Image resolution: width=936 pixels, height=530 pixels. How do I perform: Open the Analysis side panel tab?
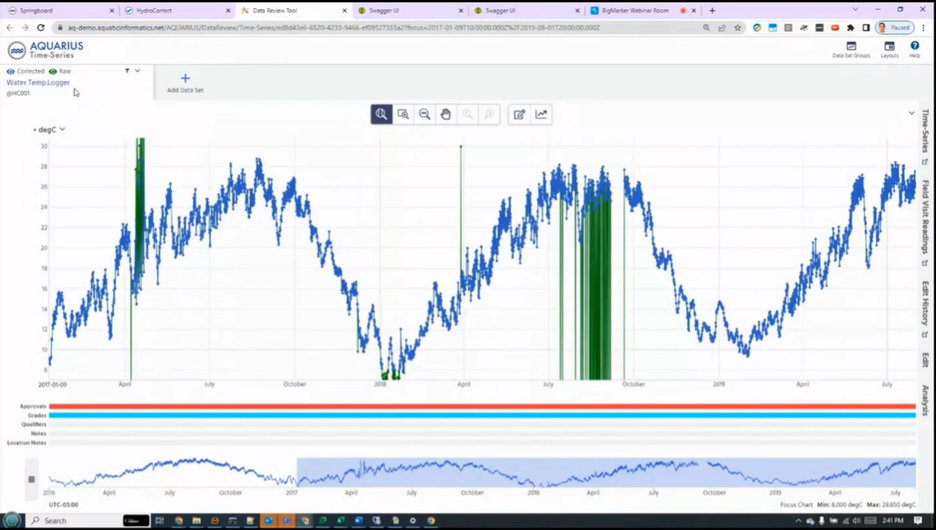(925, 400)
